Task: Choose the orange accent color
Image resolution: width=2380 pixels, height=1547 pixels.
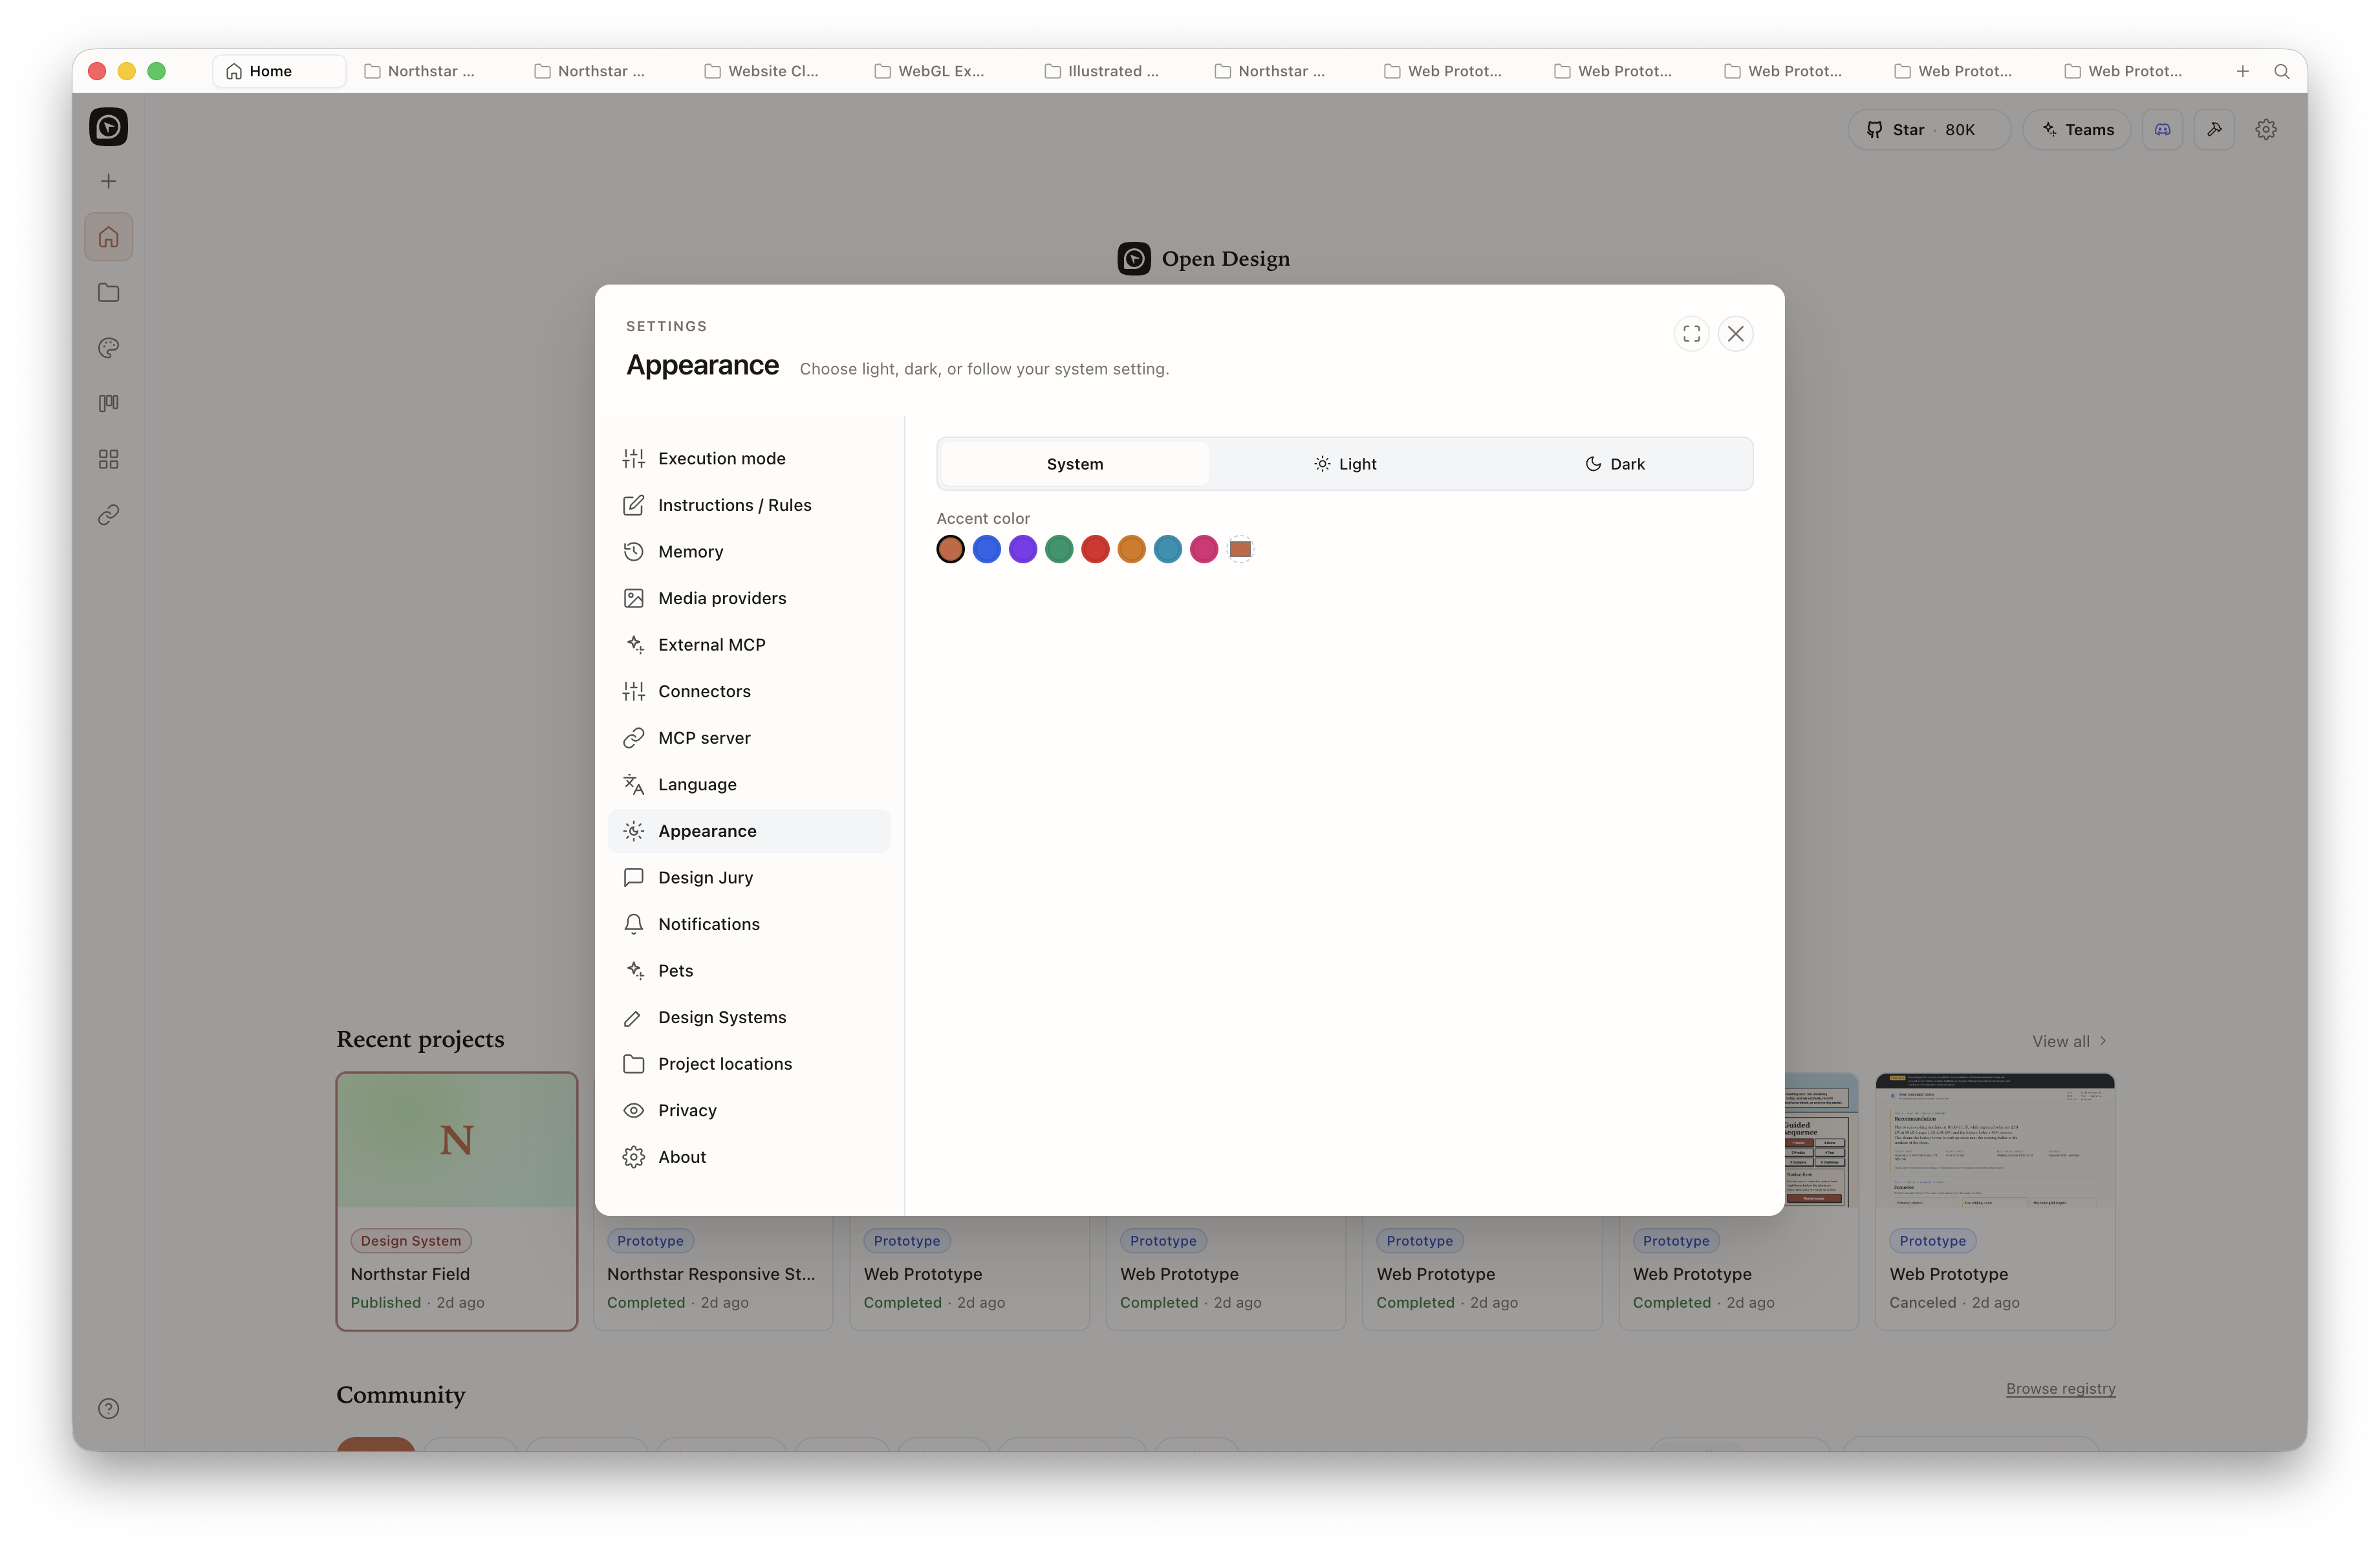Action: pyautogui.click(x=1131, y=549)
